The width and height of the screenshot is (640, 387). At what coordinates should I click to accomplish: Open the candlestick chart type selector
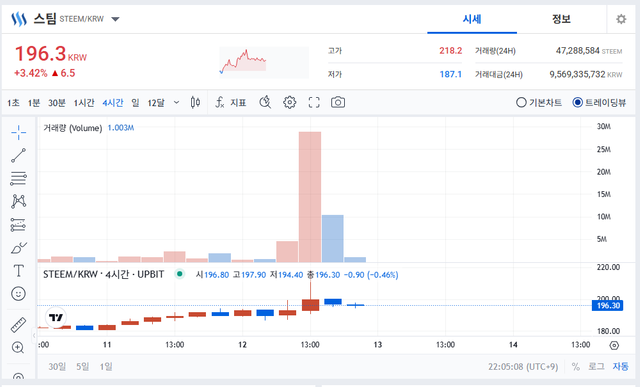pos(196,102)
